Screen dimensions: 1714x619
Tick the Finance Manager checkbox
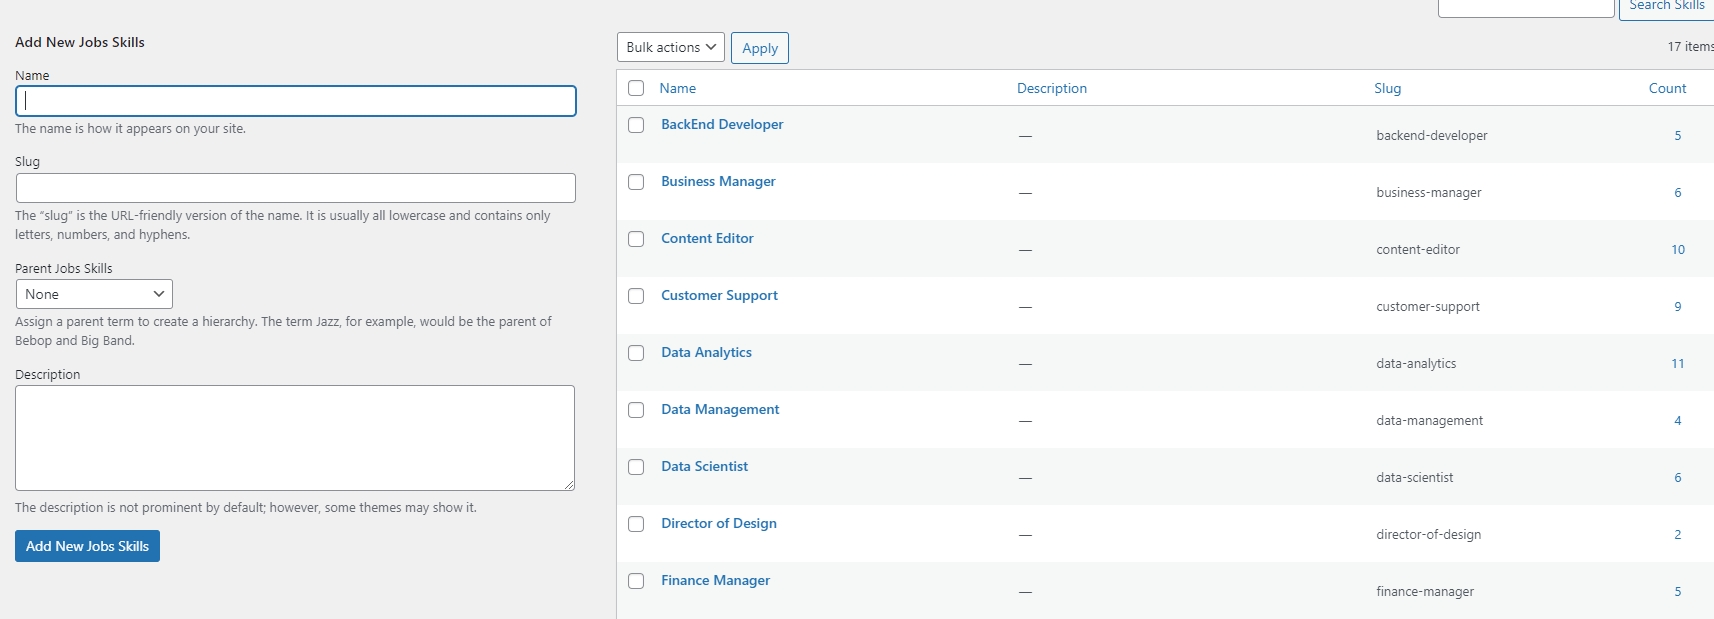(636, 581)
